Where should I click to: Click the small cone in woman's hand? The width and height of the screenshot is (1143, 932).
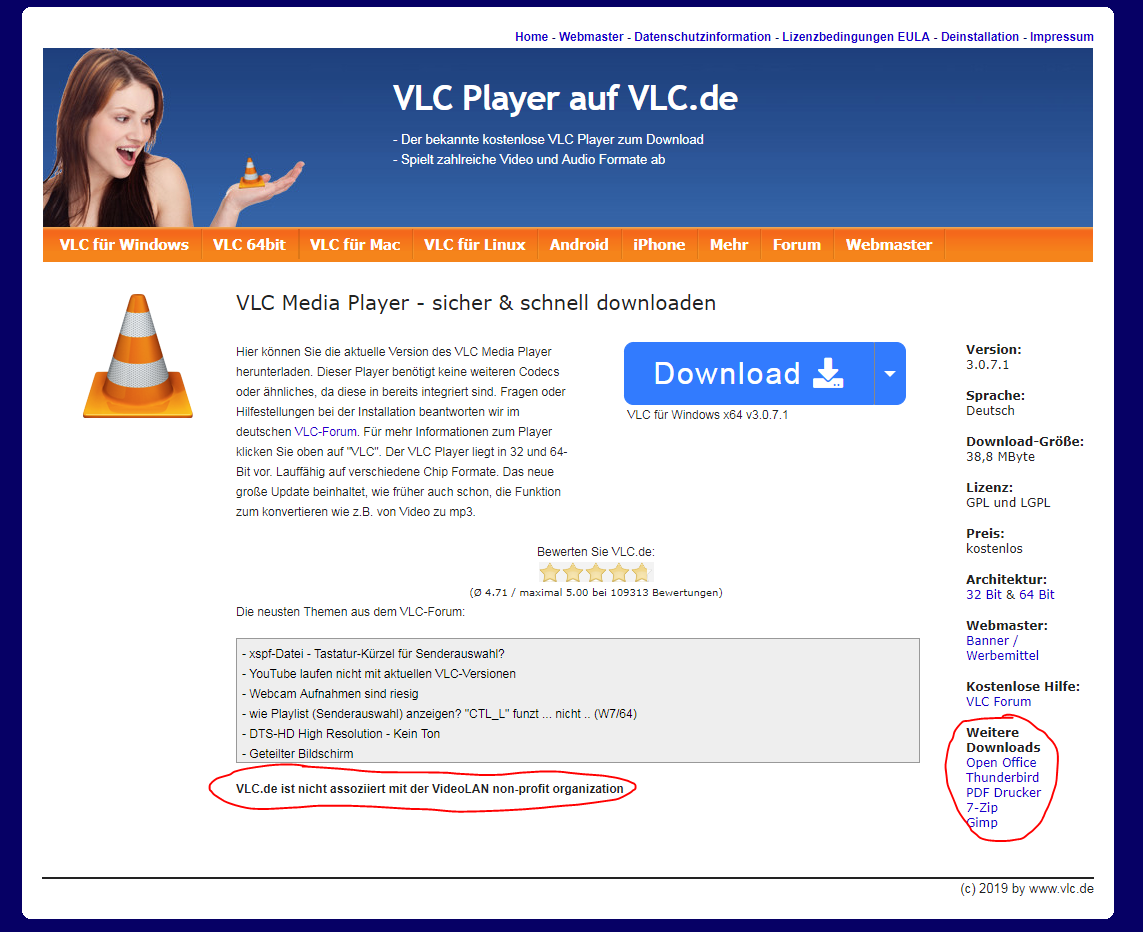pyautogui.click(x=251, y=173)
